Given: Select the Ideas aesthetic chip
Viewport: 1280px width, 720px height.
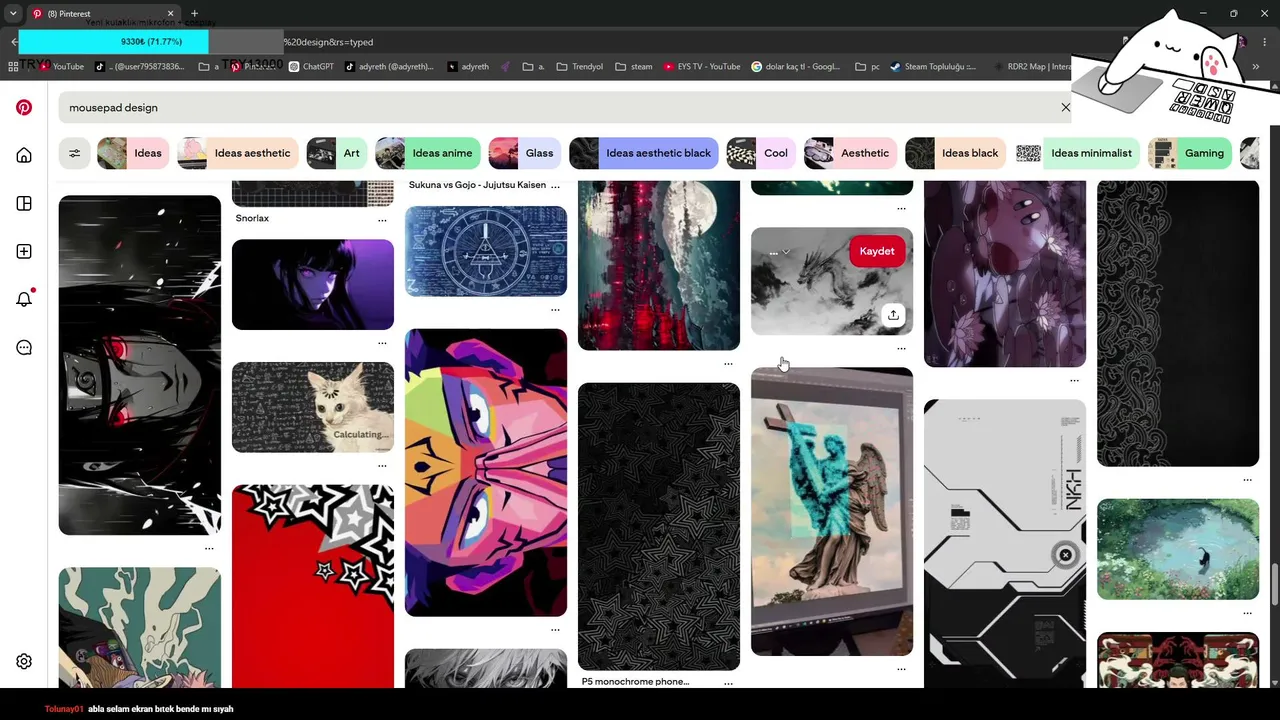Looking at the screenshot, I should click(x=238, y=153).
